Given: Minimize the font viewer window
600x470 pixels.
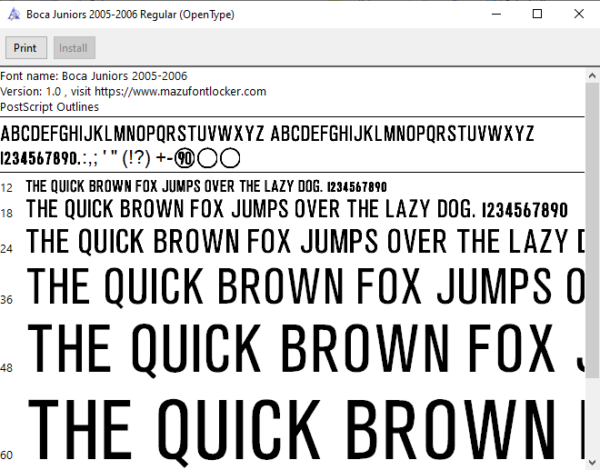Looking at the screenshot, I should point(496,14).
